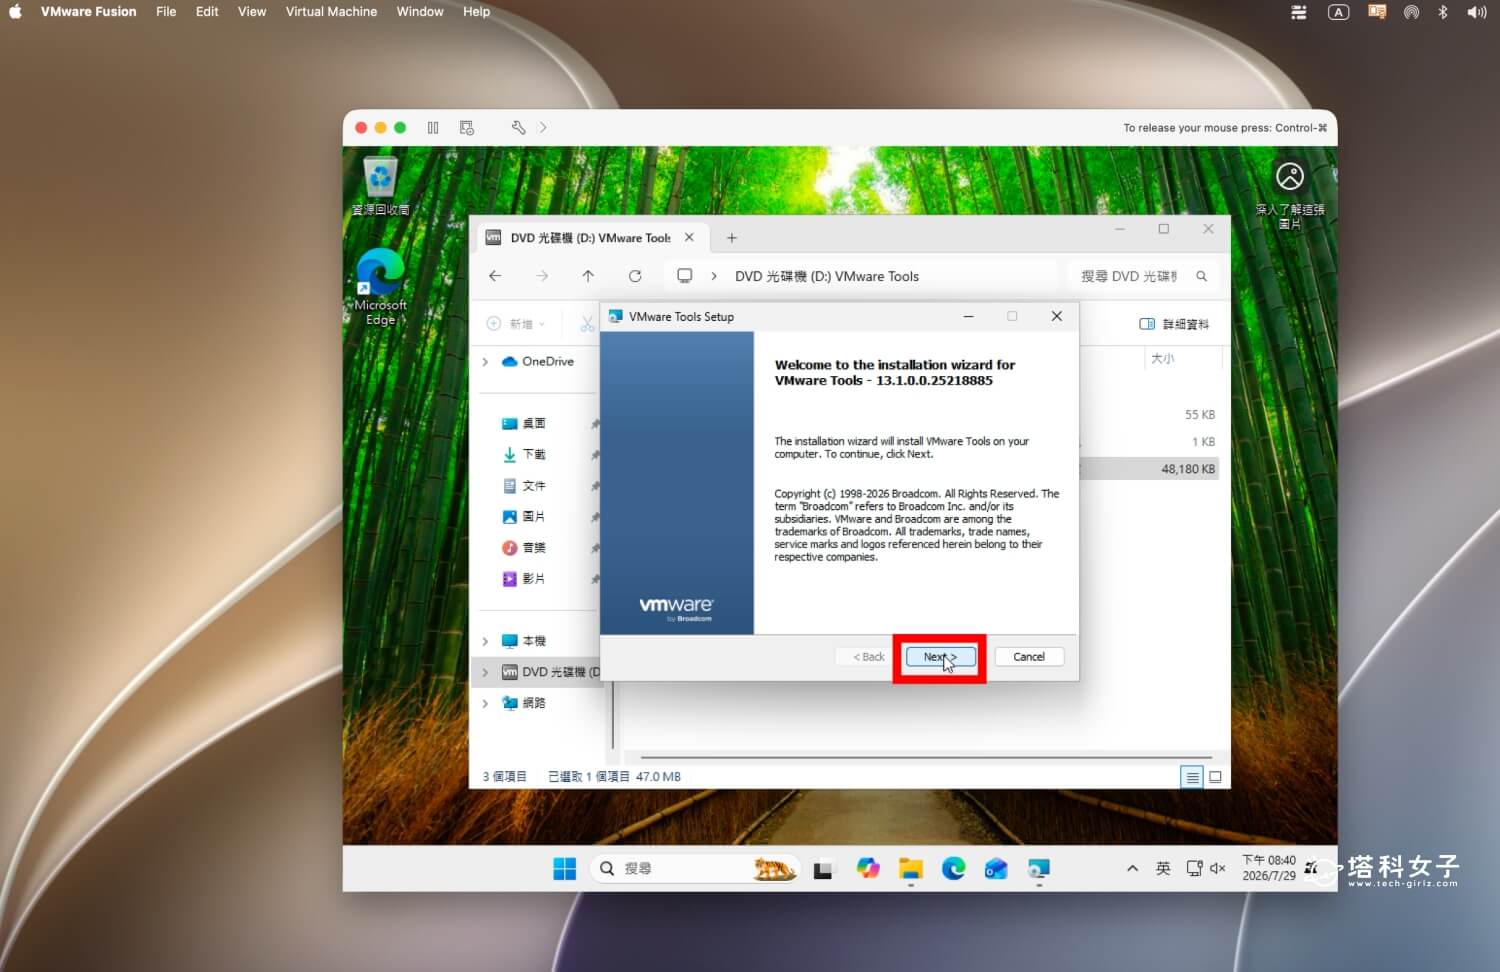Click the 48,180 KB file size cell
Screen dimensions: 1500x972
1188,469
